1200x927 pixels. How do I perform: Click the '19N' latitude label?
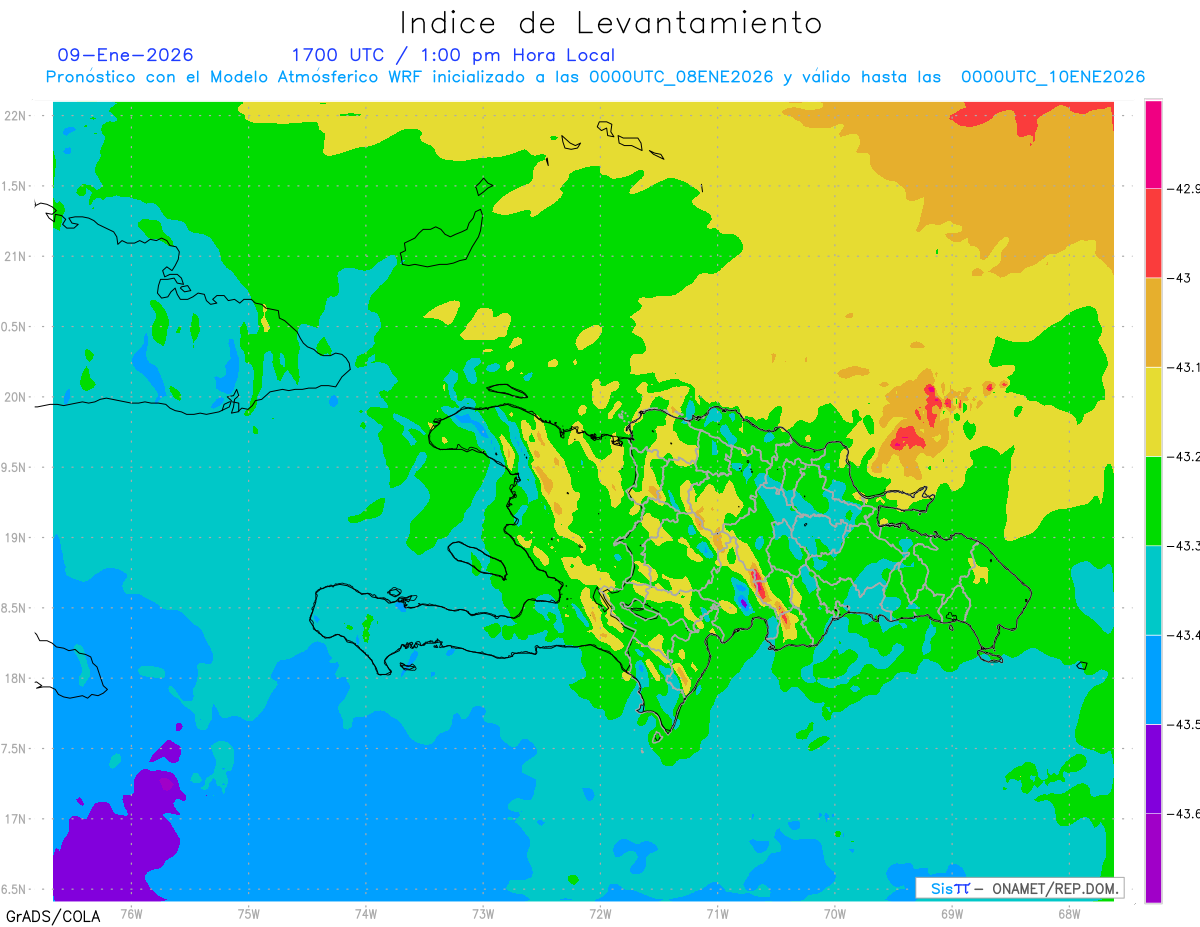pyautogui.click(x=16, y=538)
